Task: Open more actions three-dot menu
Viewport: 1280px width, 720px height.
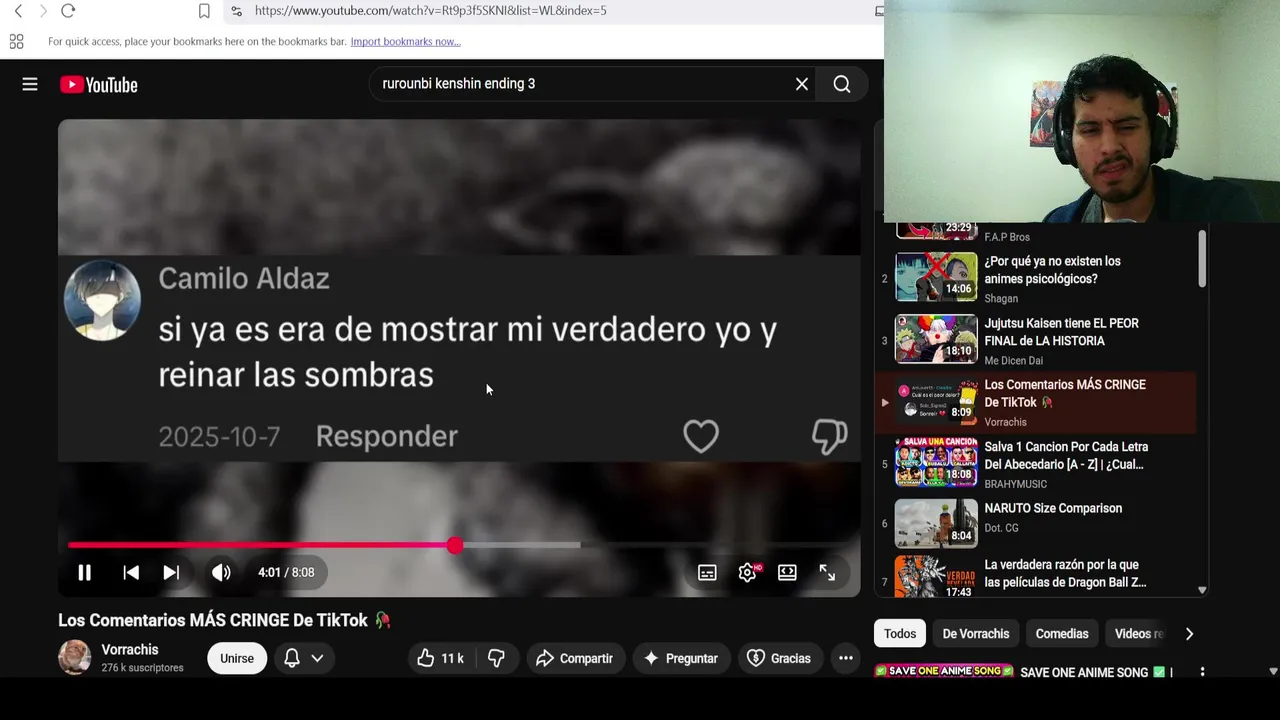Action: (846, 658)
